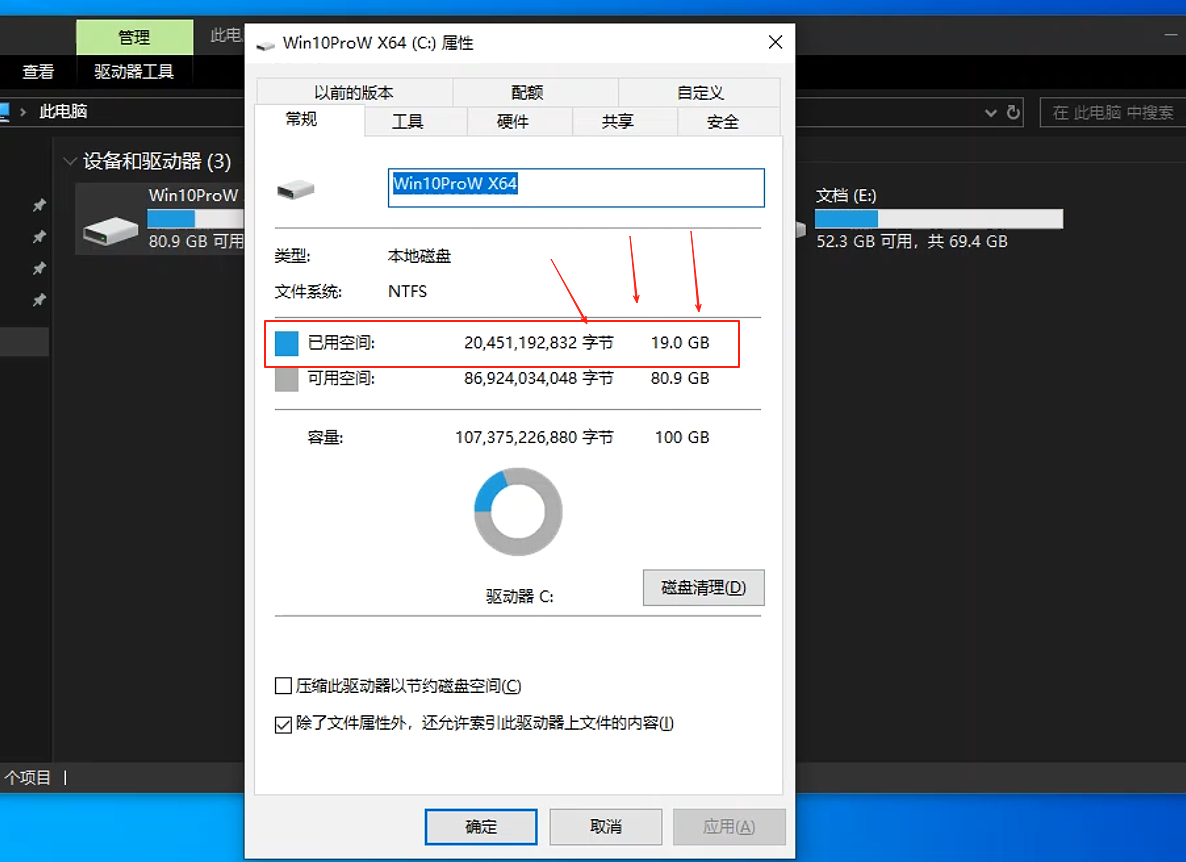The width and height of the screenshot is (1186, 862).
Task: Click the refresh icon in Explorer's address bar
Action: click(x=1014, y=113)
